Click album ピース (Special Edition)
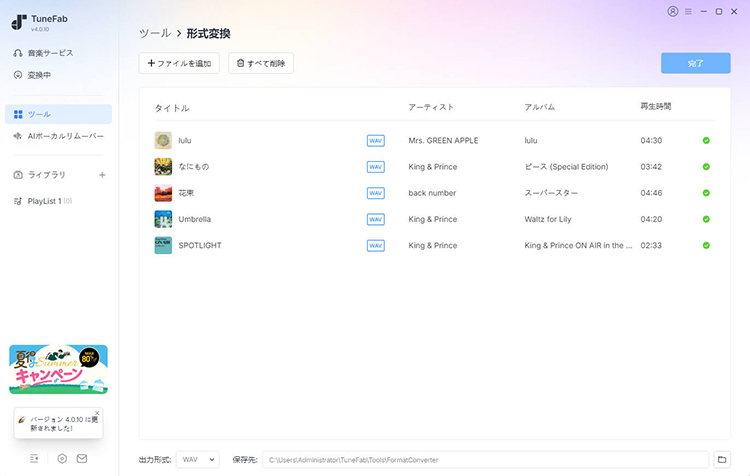 pos(566,167)
